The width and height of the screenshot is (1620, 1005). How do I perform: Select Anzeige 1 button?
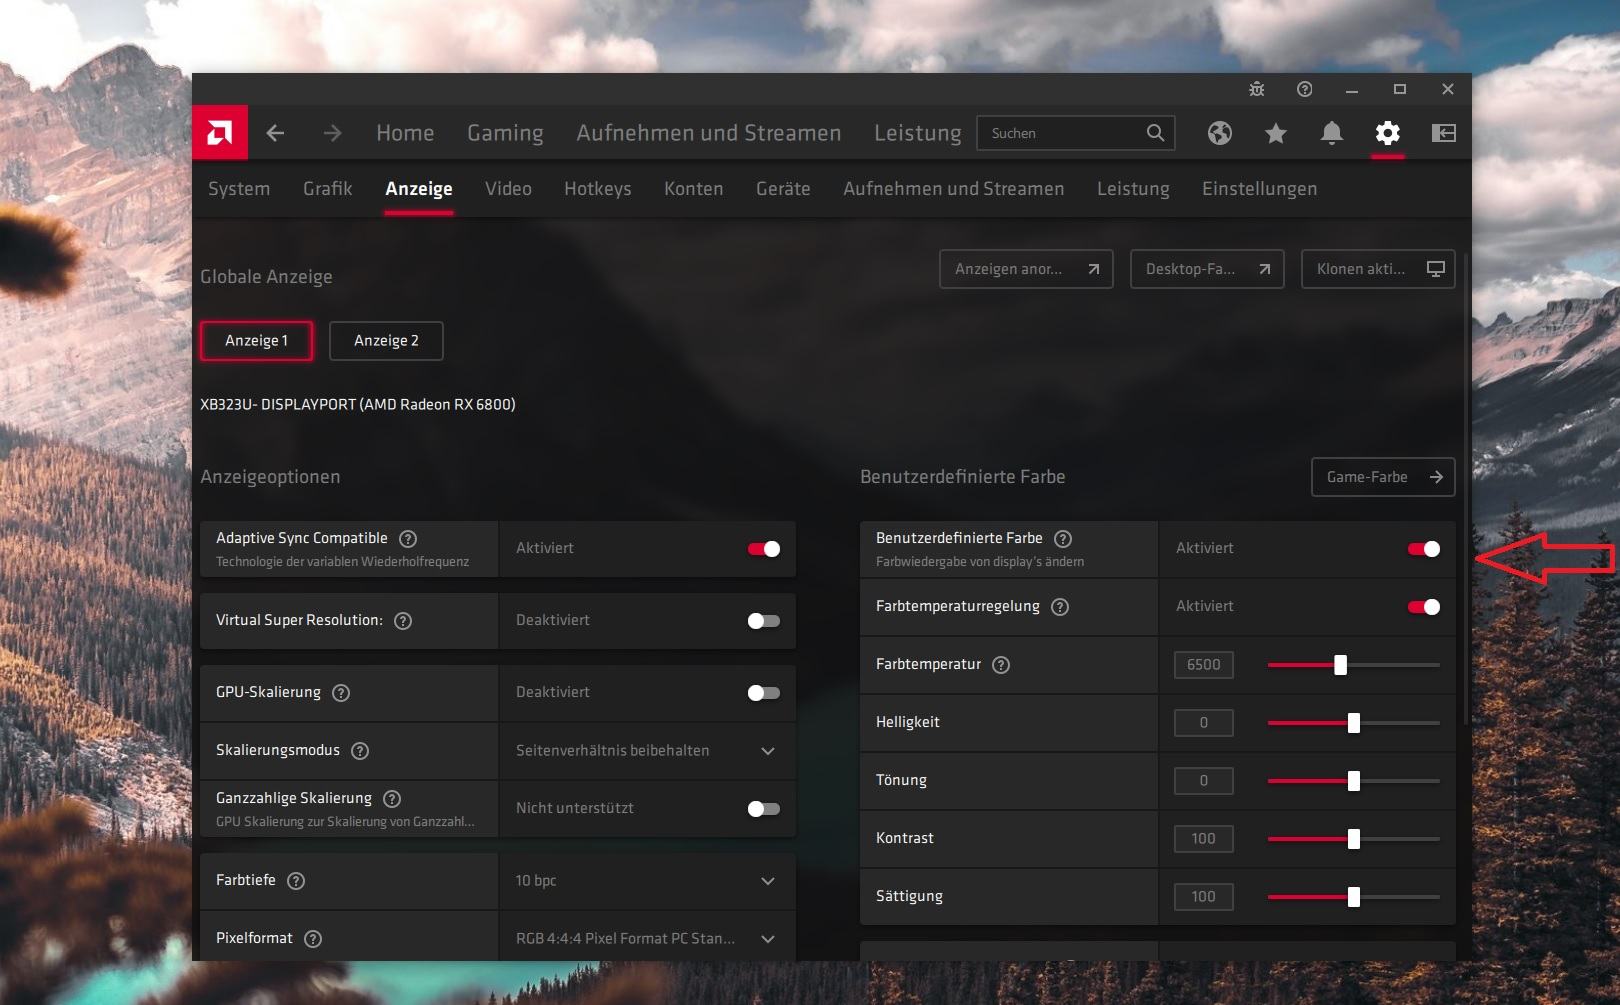(256, 341)
